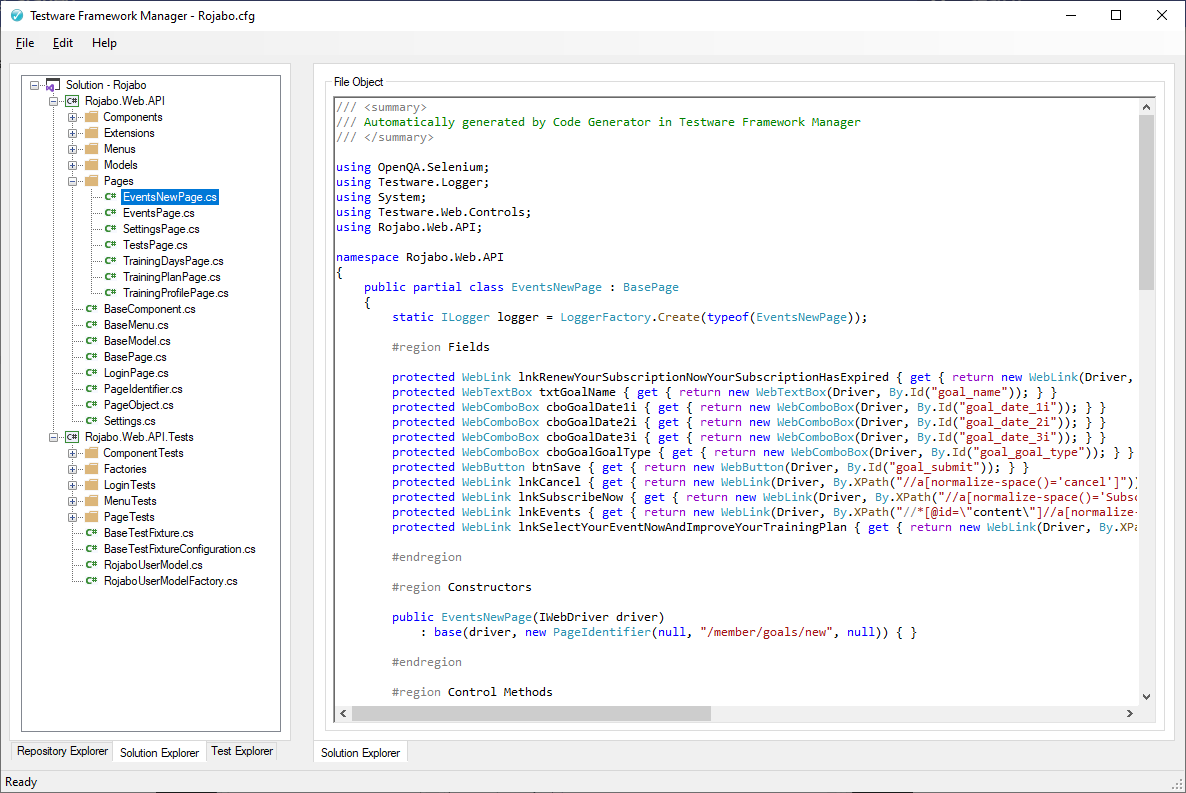
Task: Expand the PageTests folder node
Action: (x=73, y=517)
